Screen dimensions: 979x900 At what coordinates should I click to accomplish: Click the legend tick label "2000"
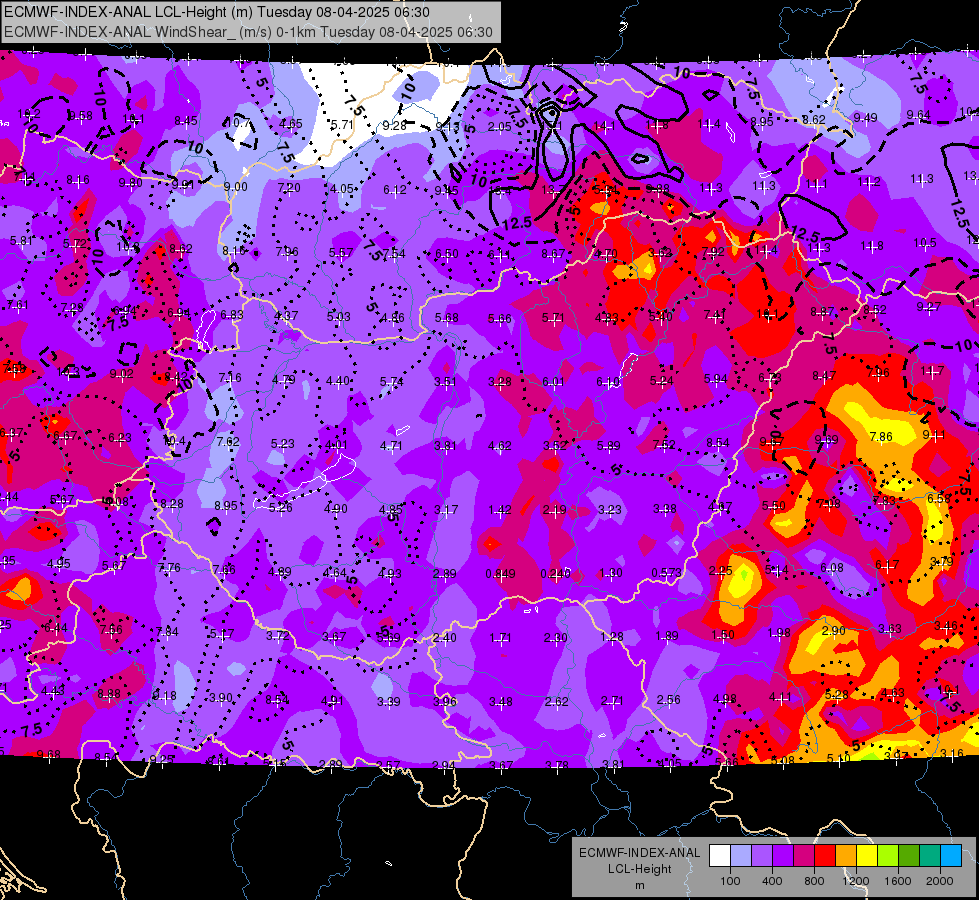click(x=939, y=881)
